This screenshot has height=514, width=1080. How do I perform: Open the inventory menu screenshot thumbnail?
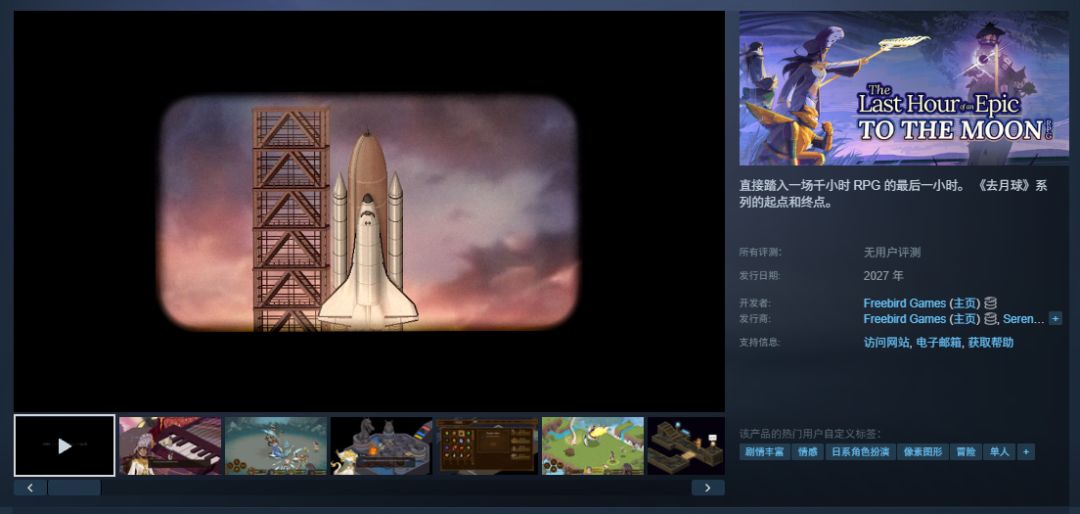pyautogui.click(x=487, y=446)
